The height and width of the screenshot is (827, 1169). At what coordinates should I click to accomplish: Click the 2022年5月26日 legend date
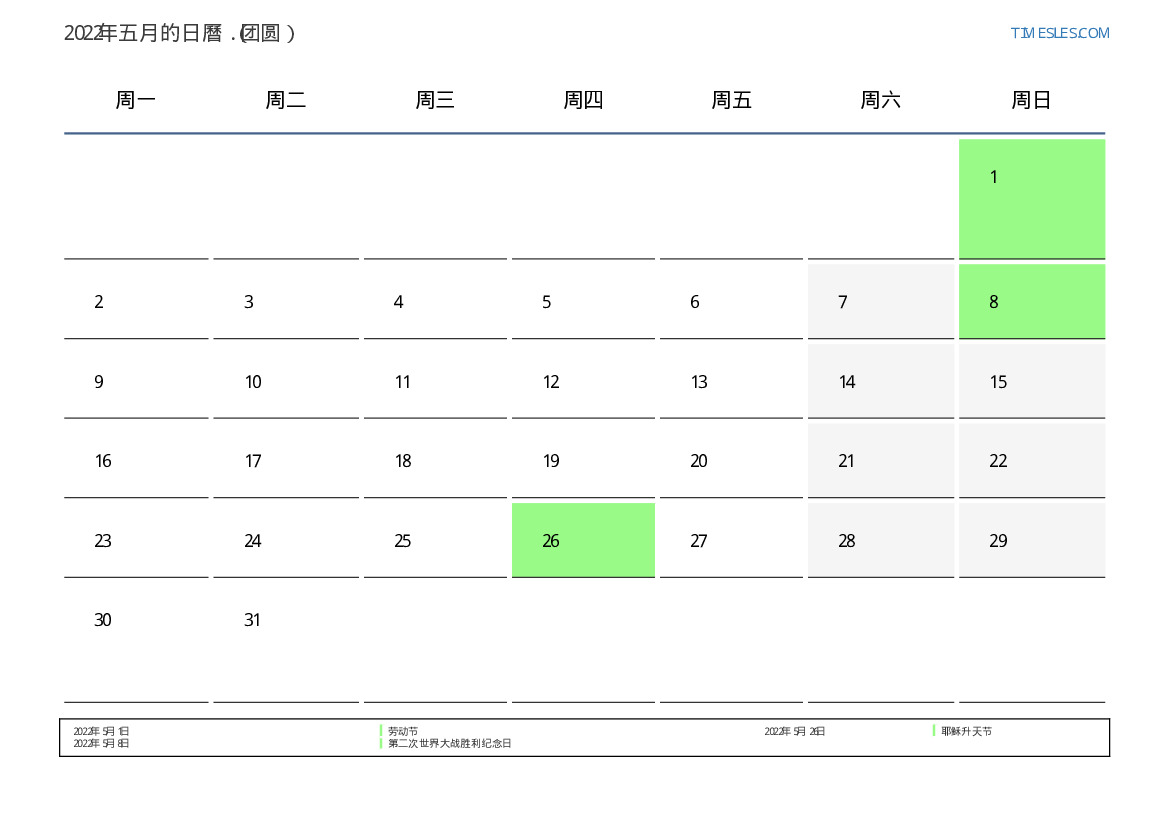[x=795, y=732]
